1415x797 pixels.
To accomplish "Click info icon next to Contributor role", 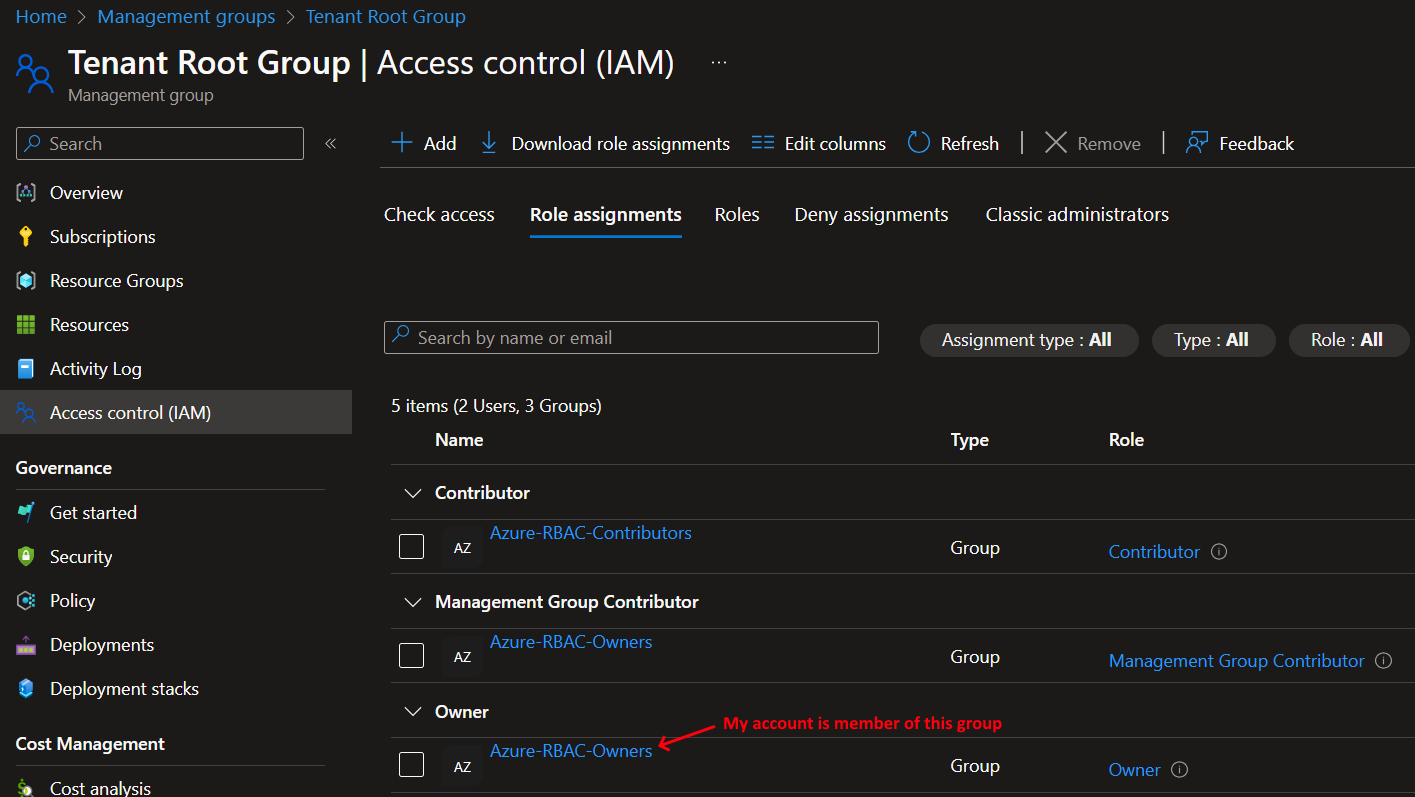I will point(1219,552).
